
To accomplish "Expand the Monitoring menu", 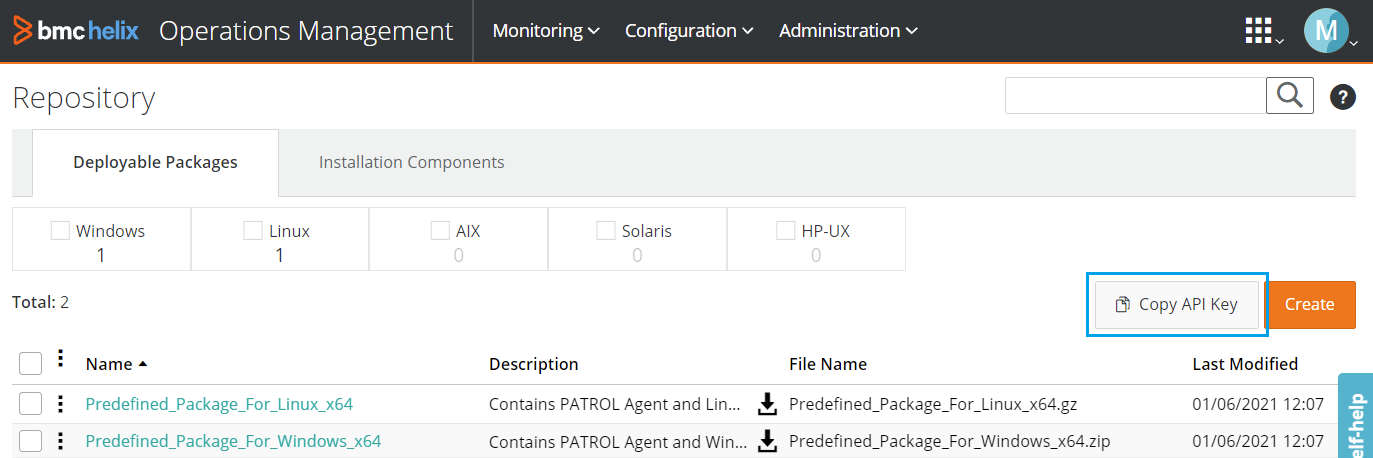I will [545, 31].
